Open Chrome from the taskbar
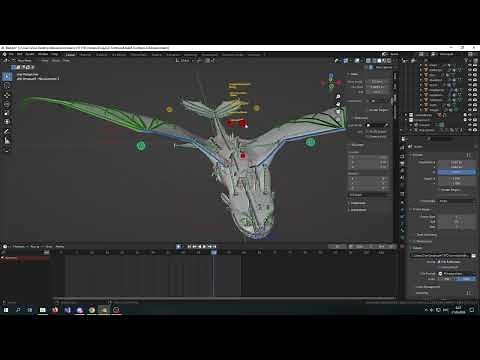This screenshot has width=480, height=360. click(92, 310)
